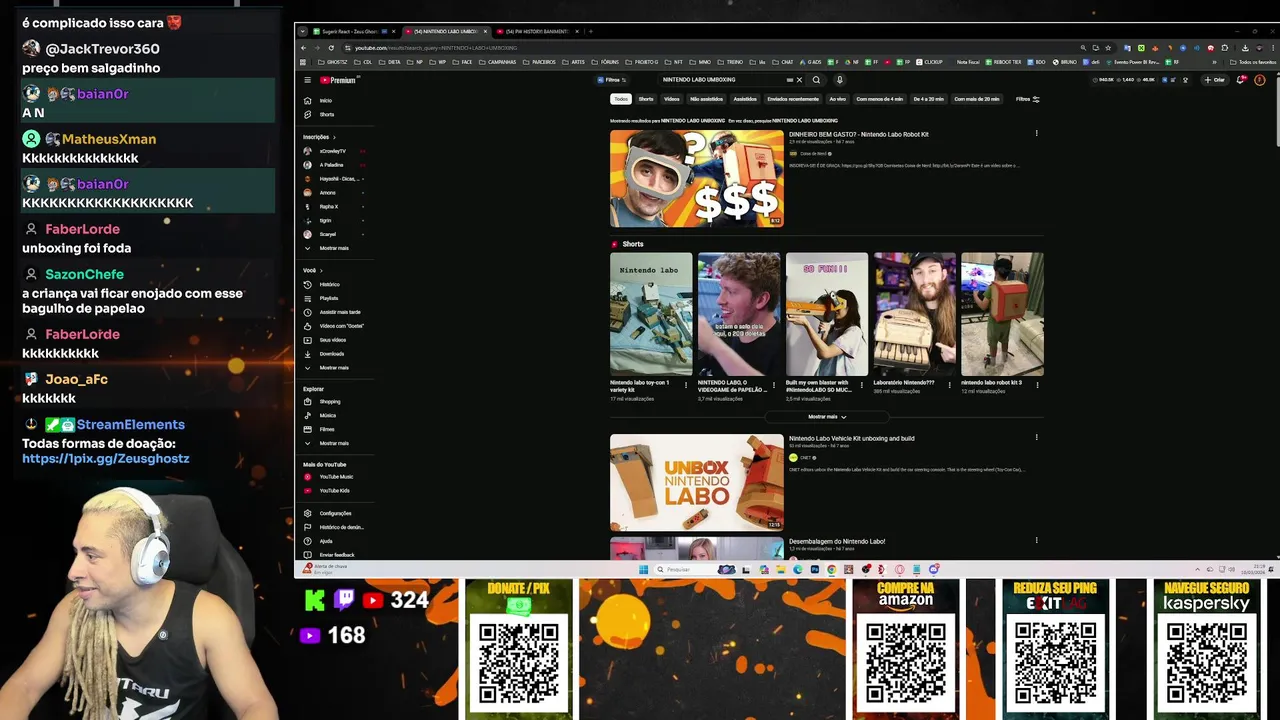
Task: Open Shopping under Explorar
Action: [x=330, y=401]
